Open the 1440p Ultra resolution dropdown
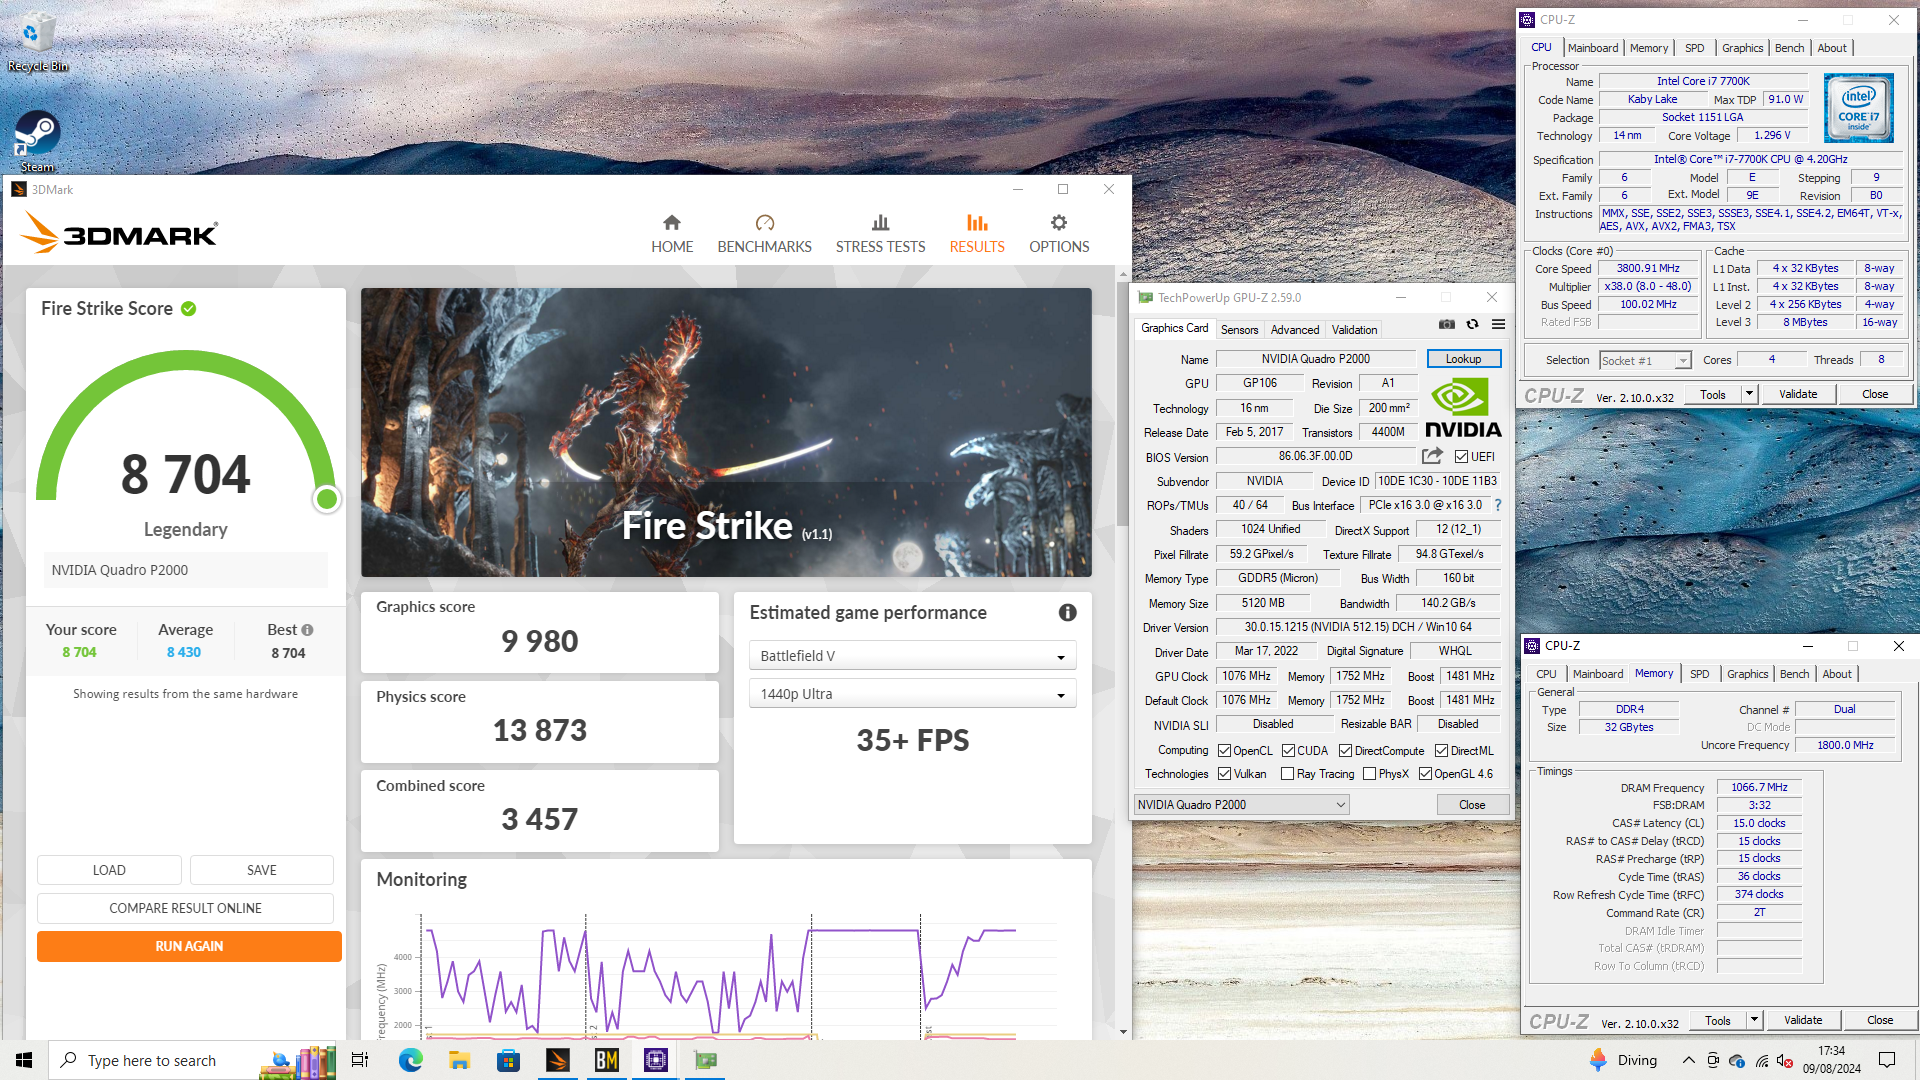The image size is (1920, 1080). point(912,694)
